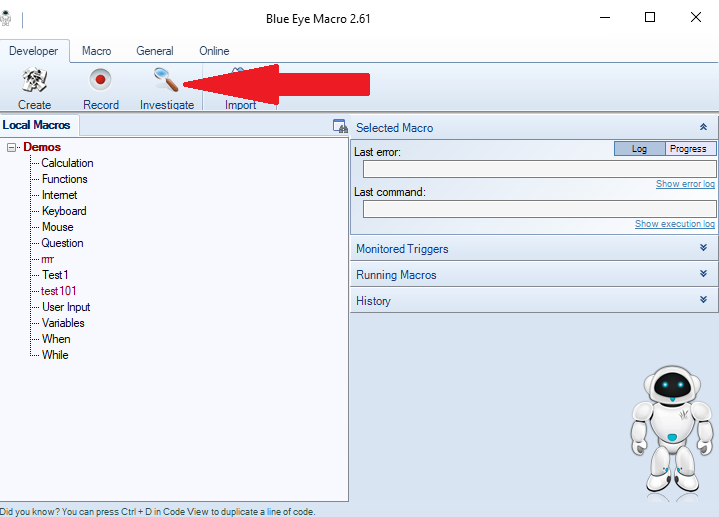Viewport: 719px width, 517px height.
Task: Switch to the Developer tab
Action: [x=33, y=51]
